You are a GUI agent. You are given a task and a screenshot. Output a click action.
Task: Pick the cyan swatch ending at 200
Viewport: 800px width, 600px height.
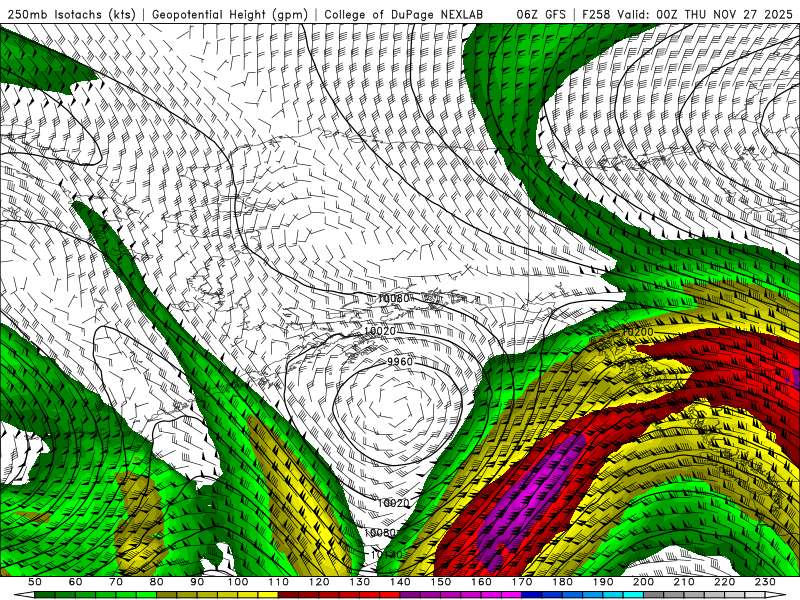pyautogui.click(x=634, y=595)
